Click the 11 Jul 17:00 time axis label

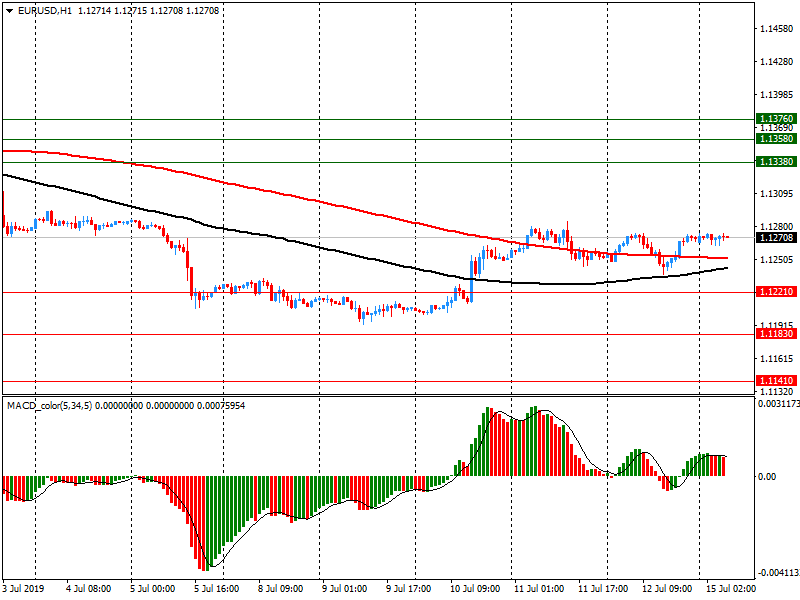tap(603, 588)
